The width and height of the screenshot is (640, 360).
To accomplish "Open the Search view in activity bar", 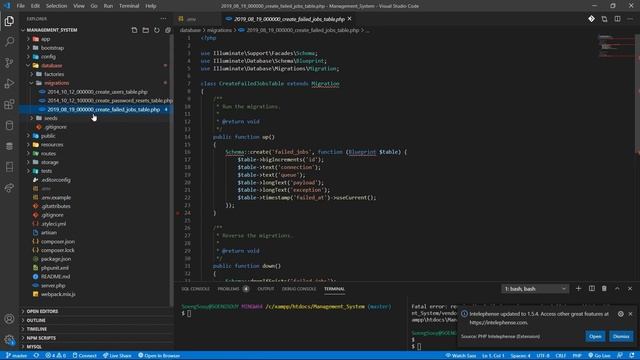I will [9, 42].
